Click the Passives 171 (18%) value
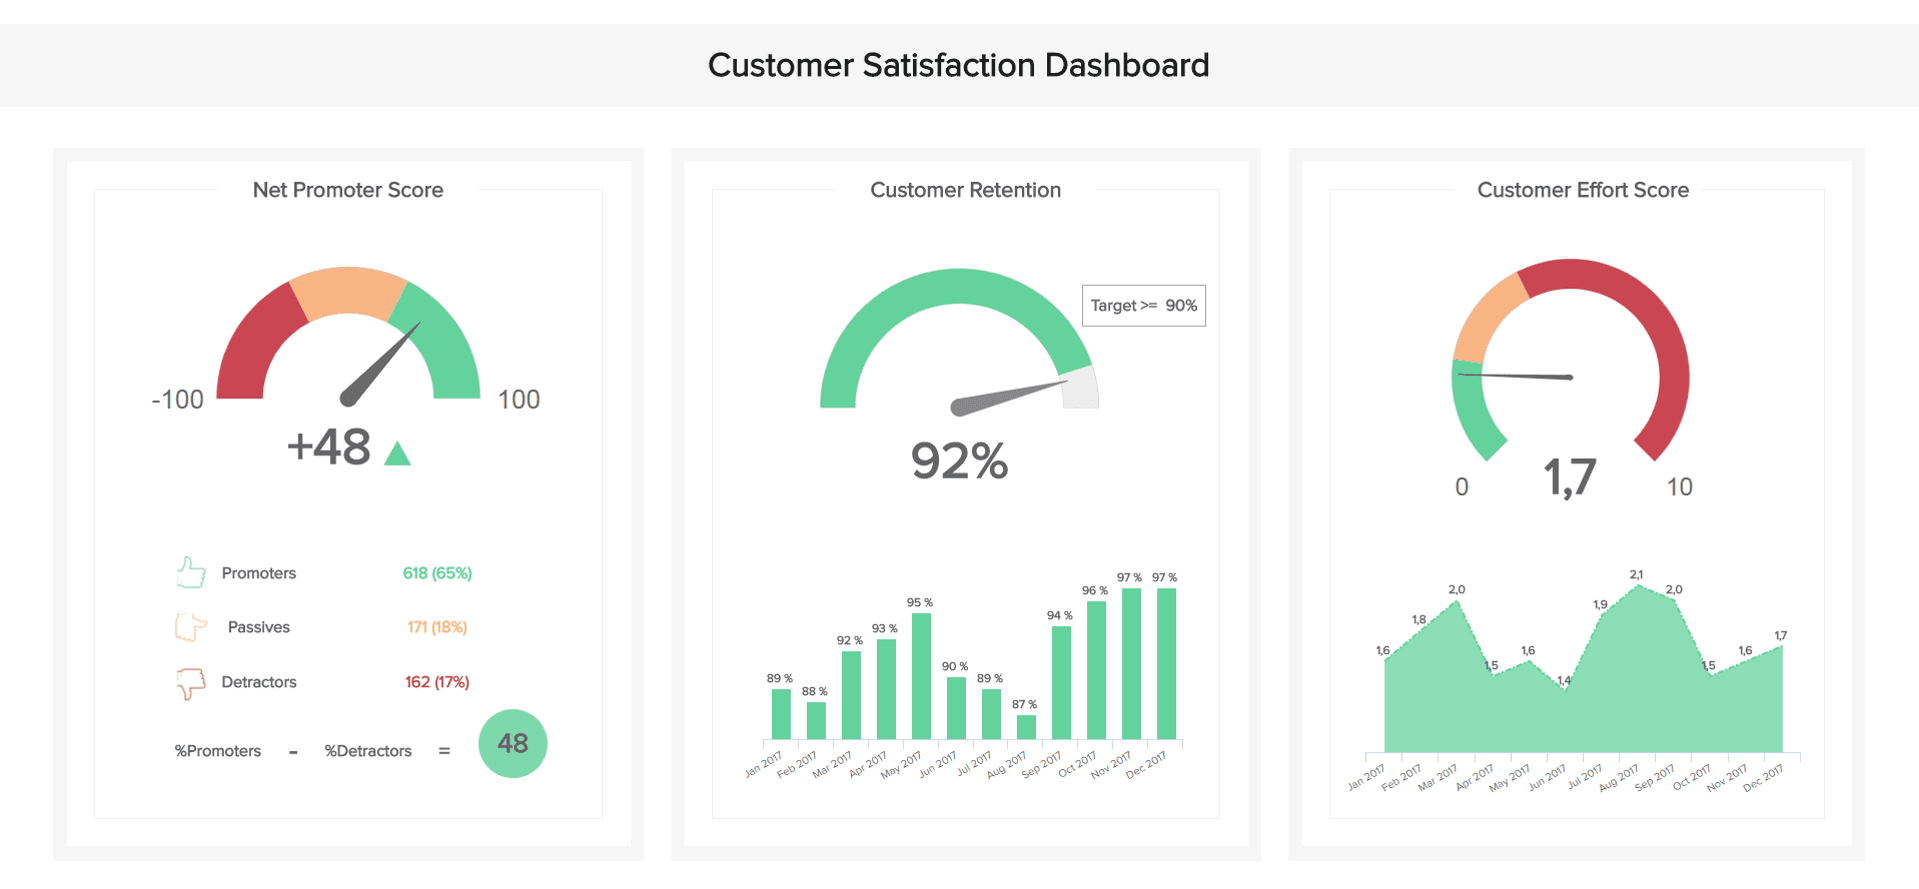The width and height of the screenshot is (1919, 889). click(437, 627)
